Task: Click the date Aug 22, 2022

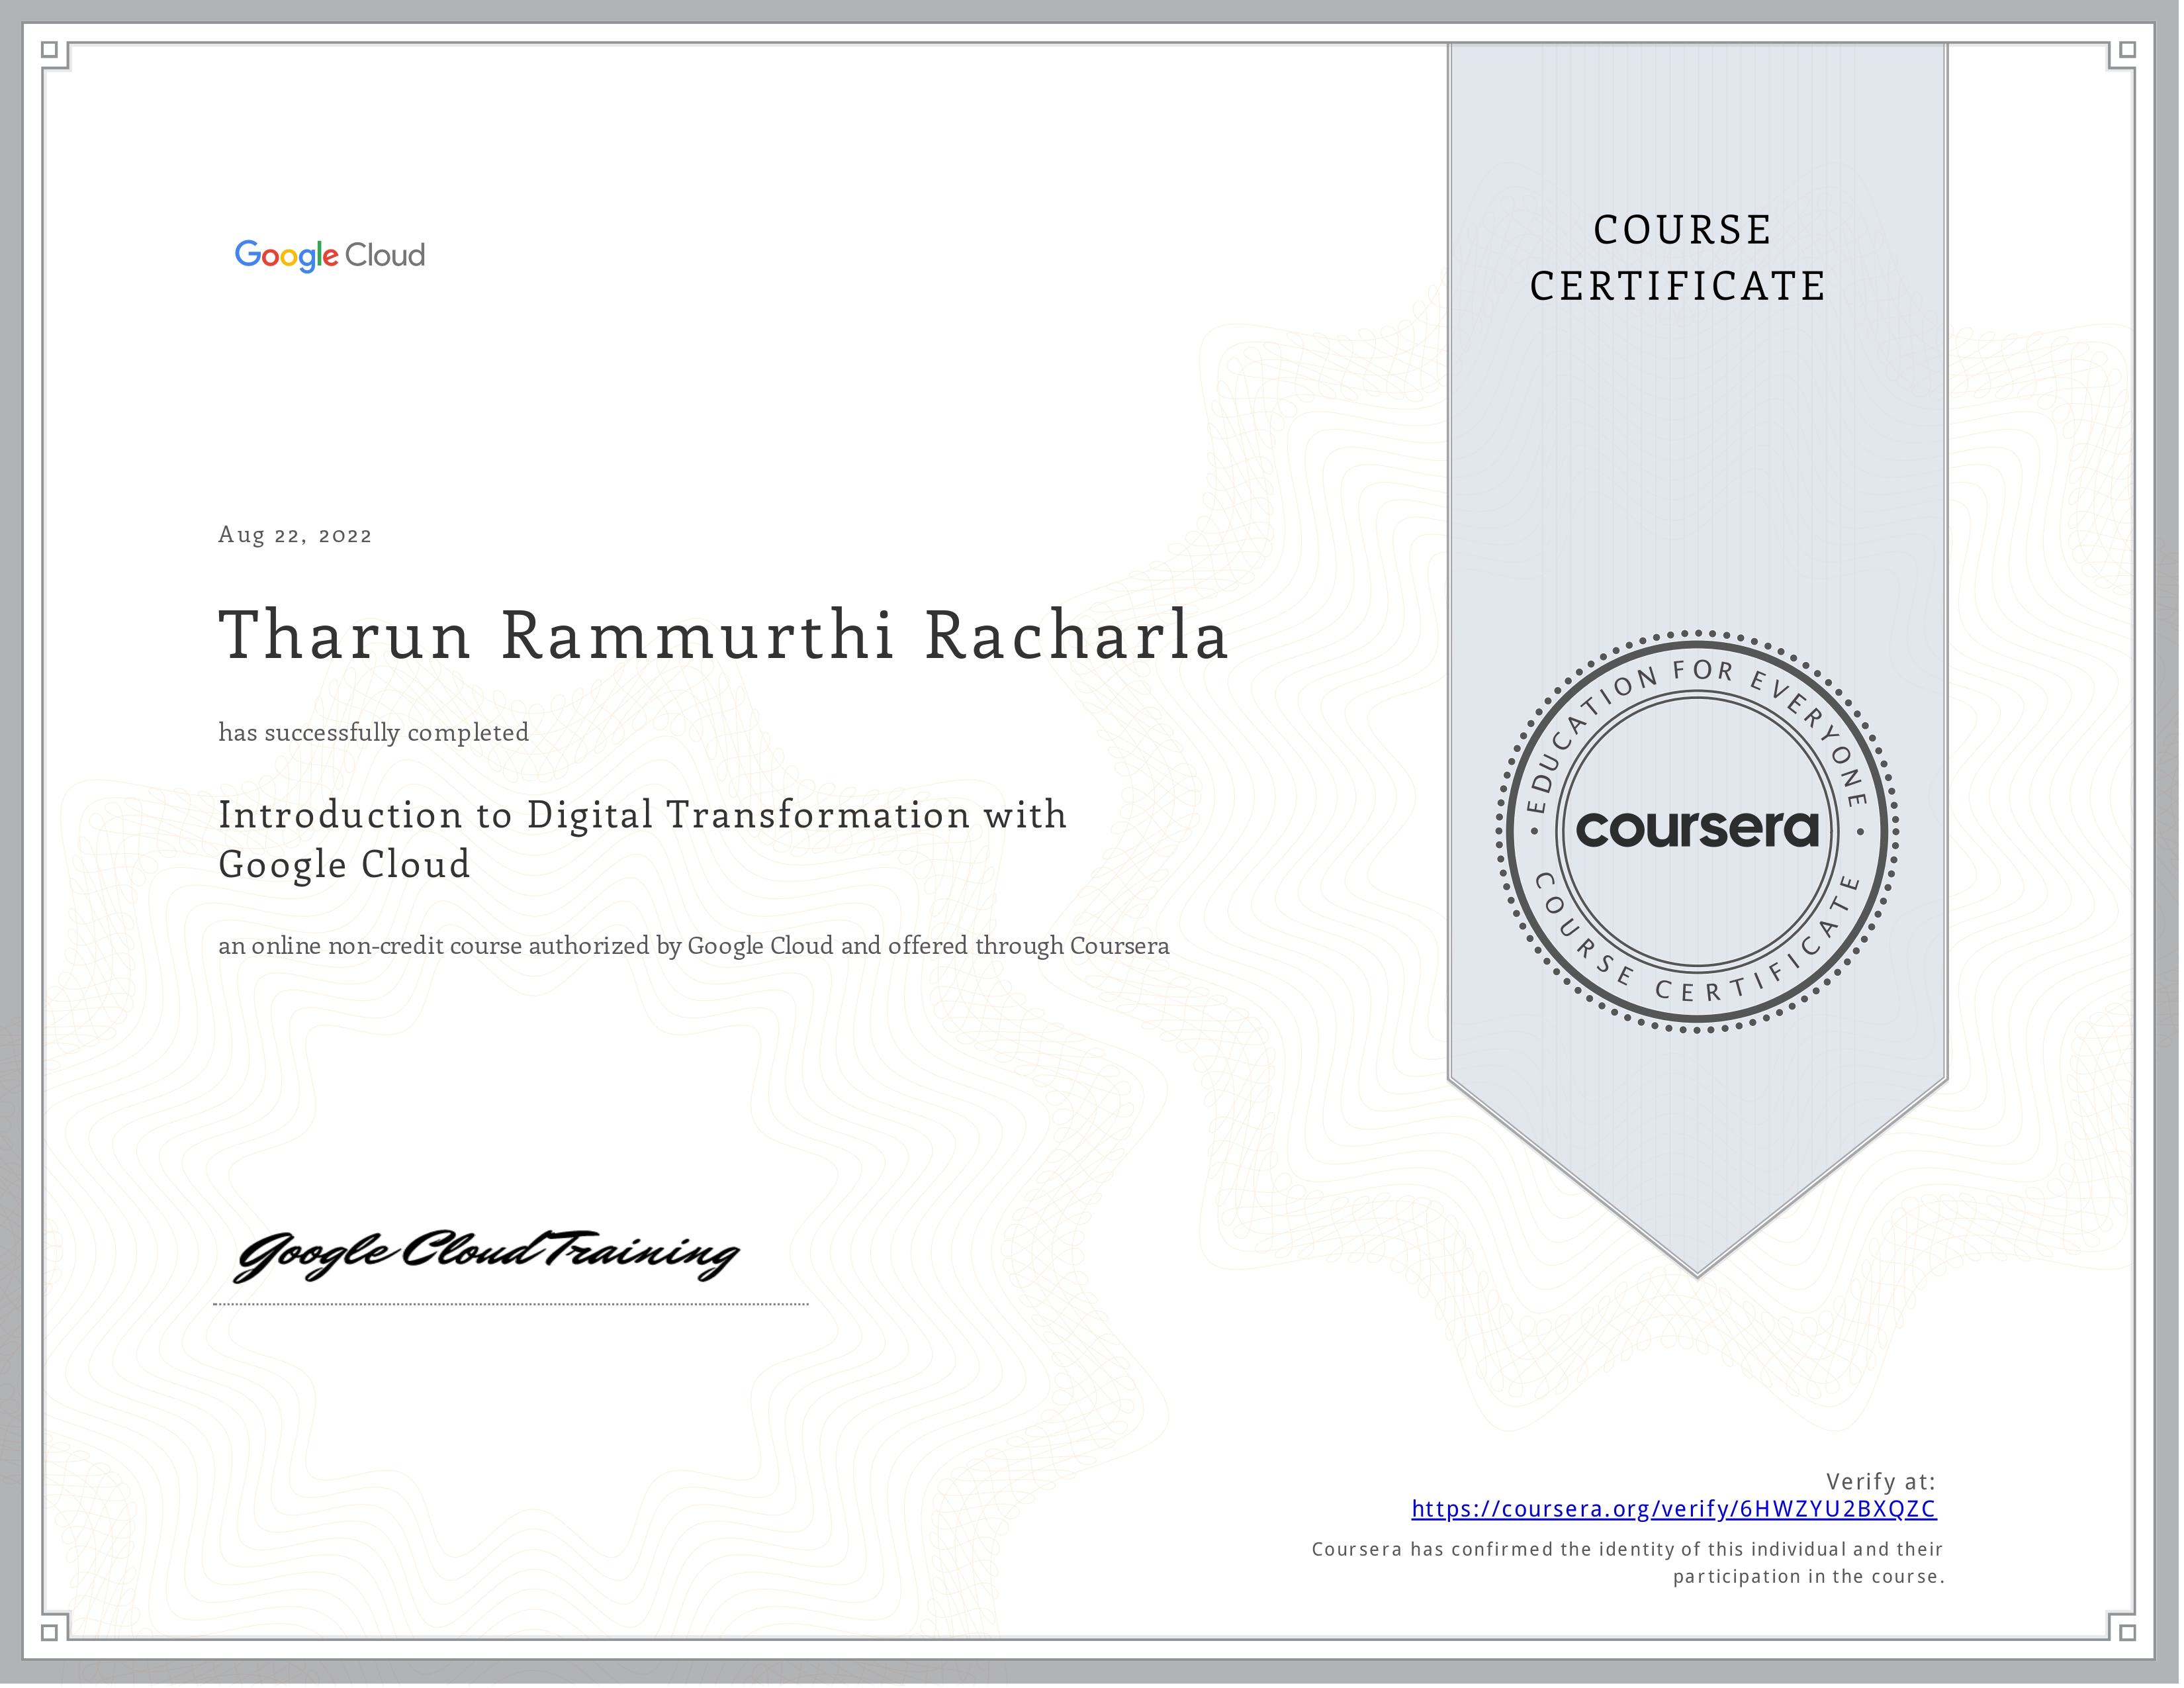Action: click(x=295, y=535)
